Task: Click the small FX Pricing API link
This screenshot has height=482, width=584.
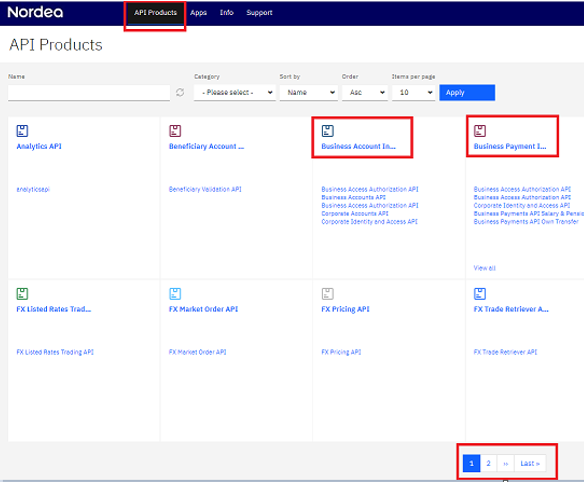Action: [x=341, y=352]
